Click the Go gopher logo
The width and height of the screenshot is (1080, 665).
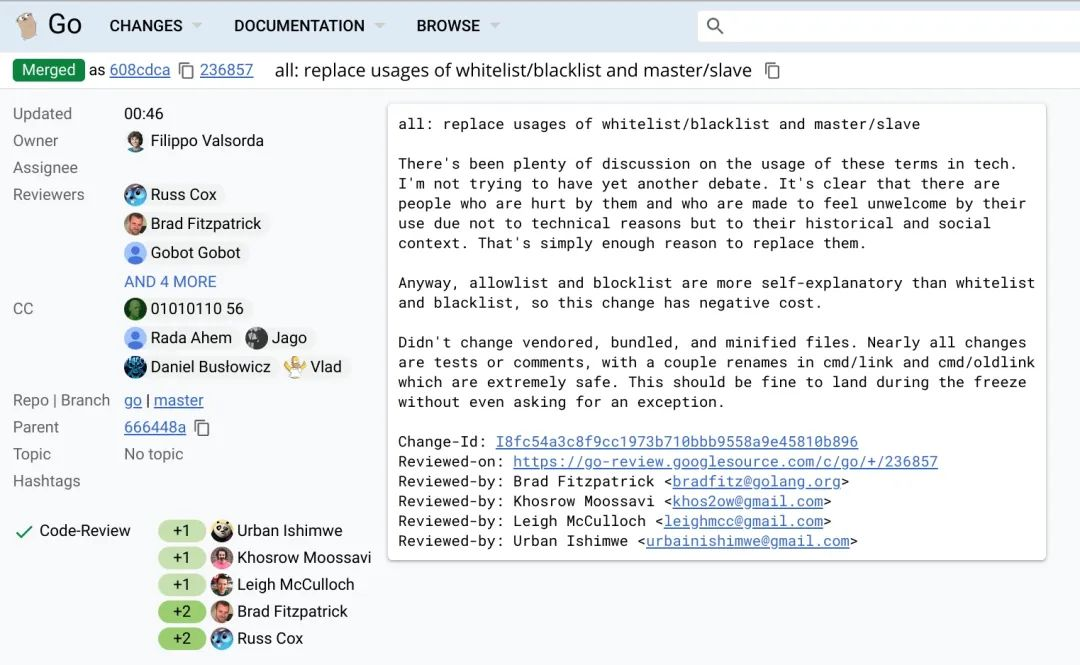tap(28, 25)
